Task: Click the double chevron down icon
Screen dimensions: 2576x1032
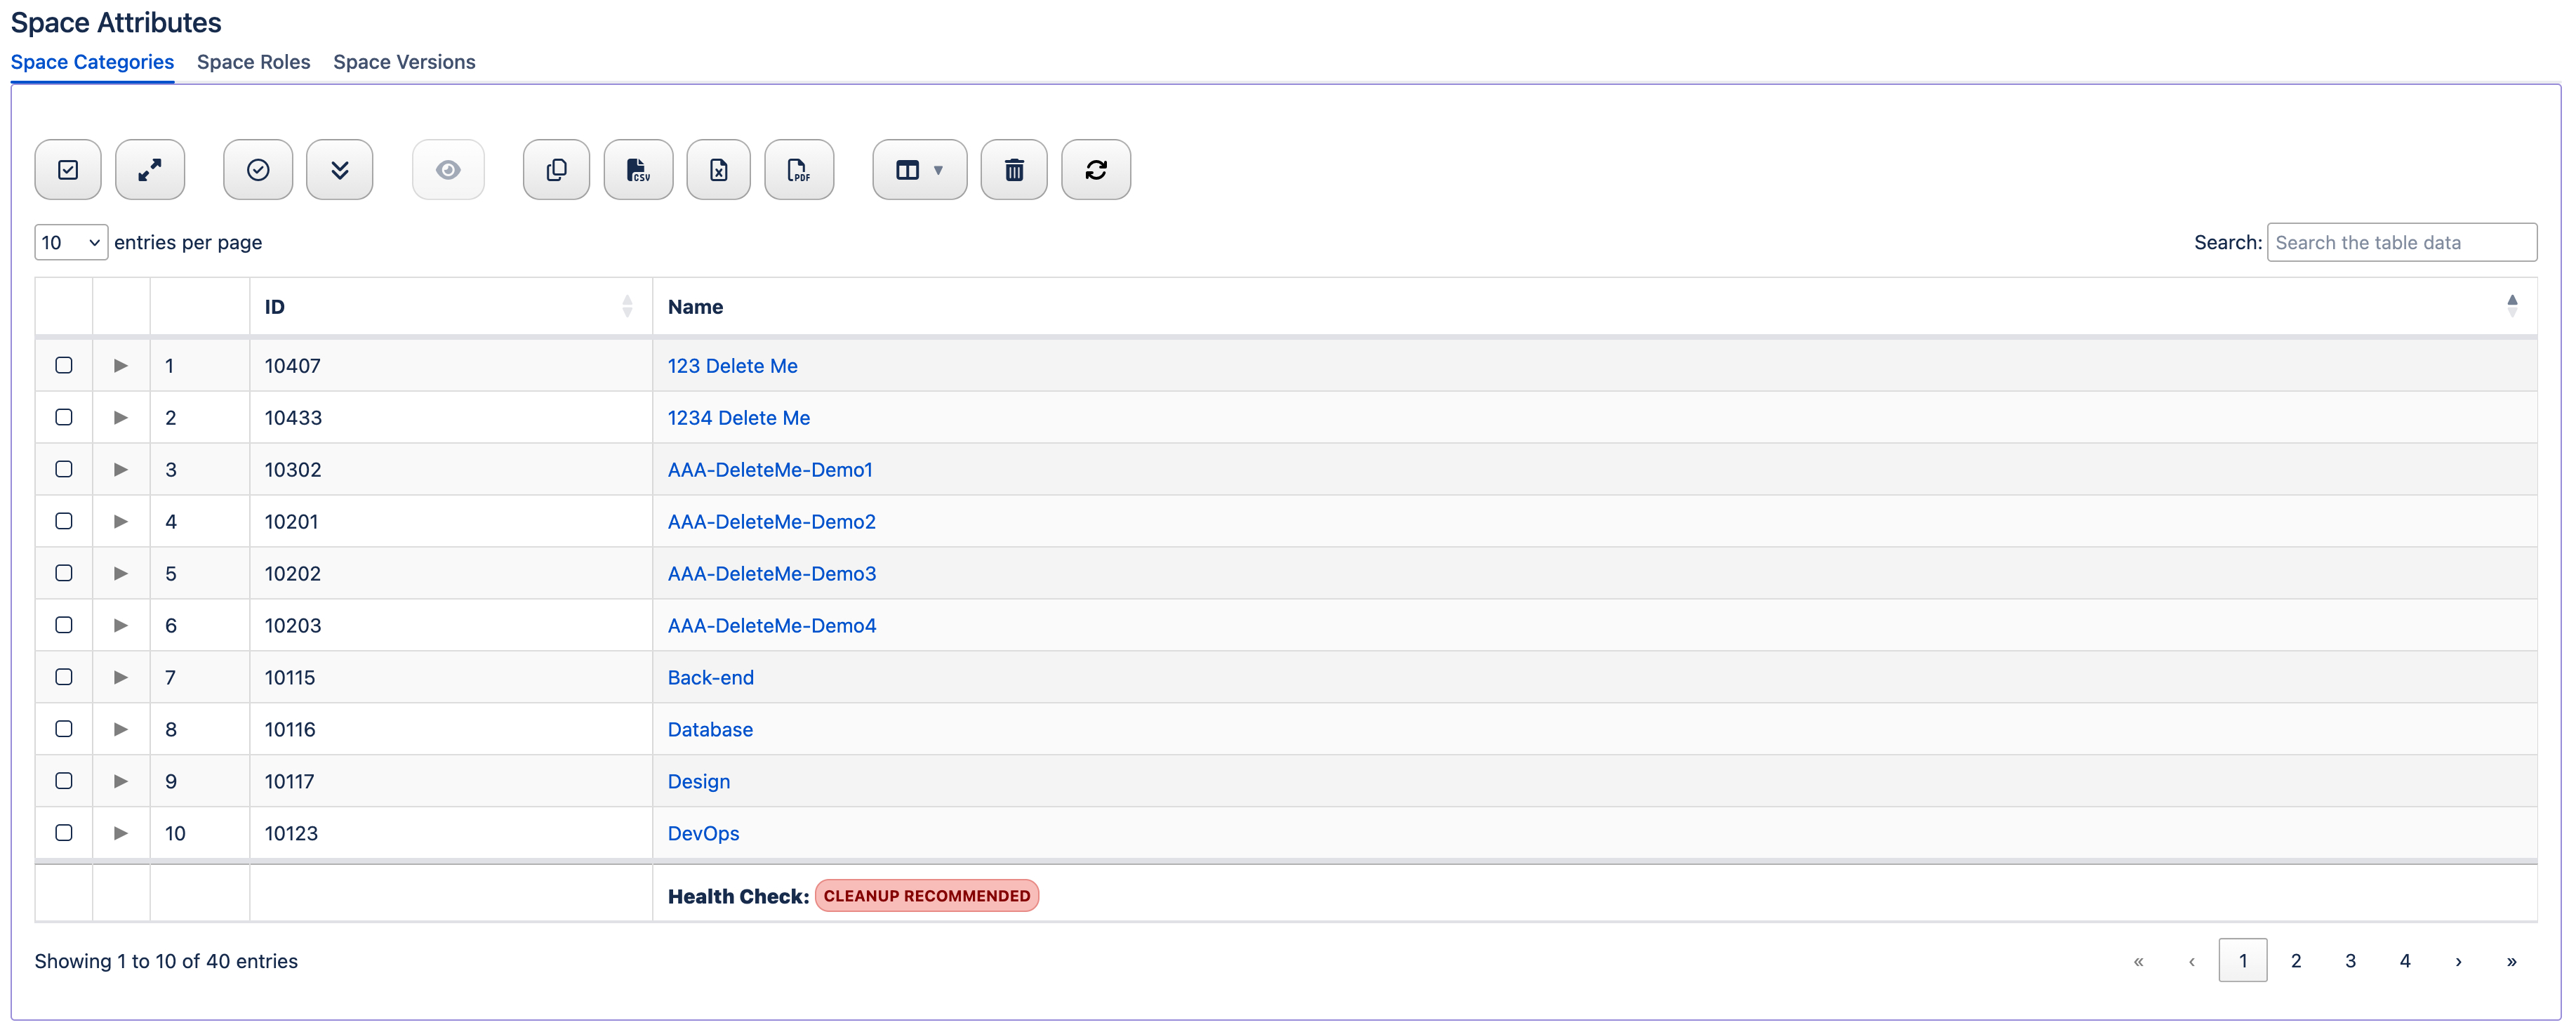Action: point(339,170)
